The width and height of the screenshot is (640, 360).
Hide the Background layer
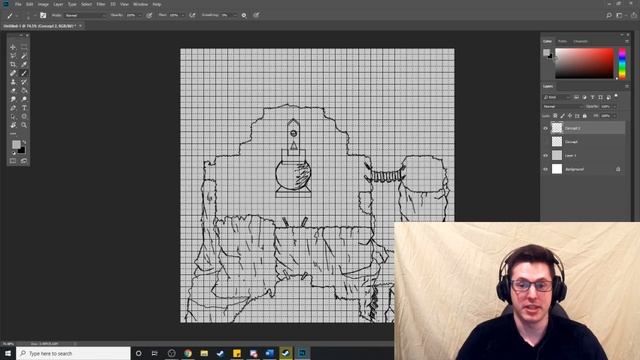(x=546, y=169)
